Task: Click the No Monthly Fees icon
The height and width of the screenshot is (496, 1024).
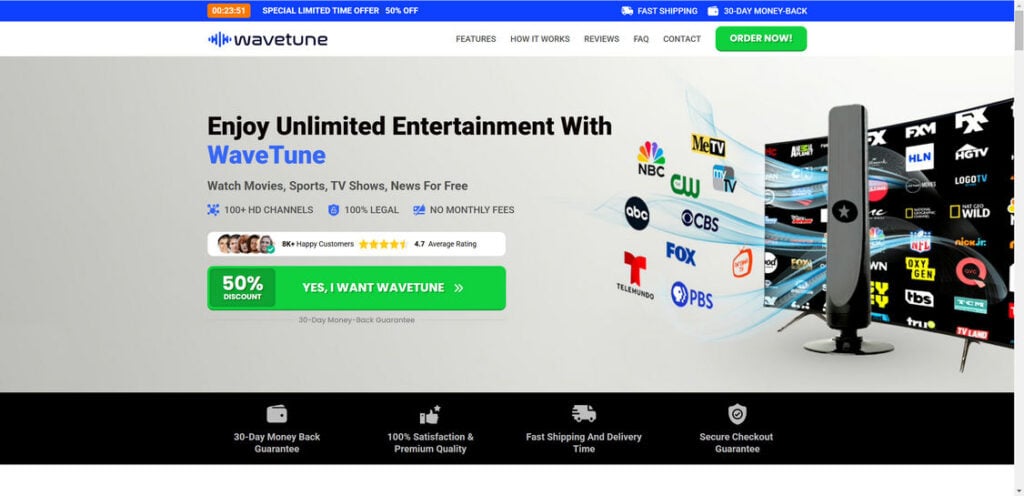Action: (x=419, y=210)
